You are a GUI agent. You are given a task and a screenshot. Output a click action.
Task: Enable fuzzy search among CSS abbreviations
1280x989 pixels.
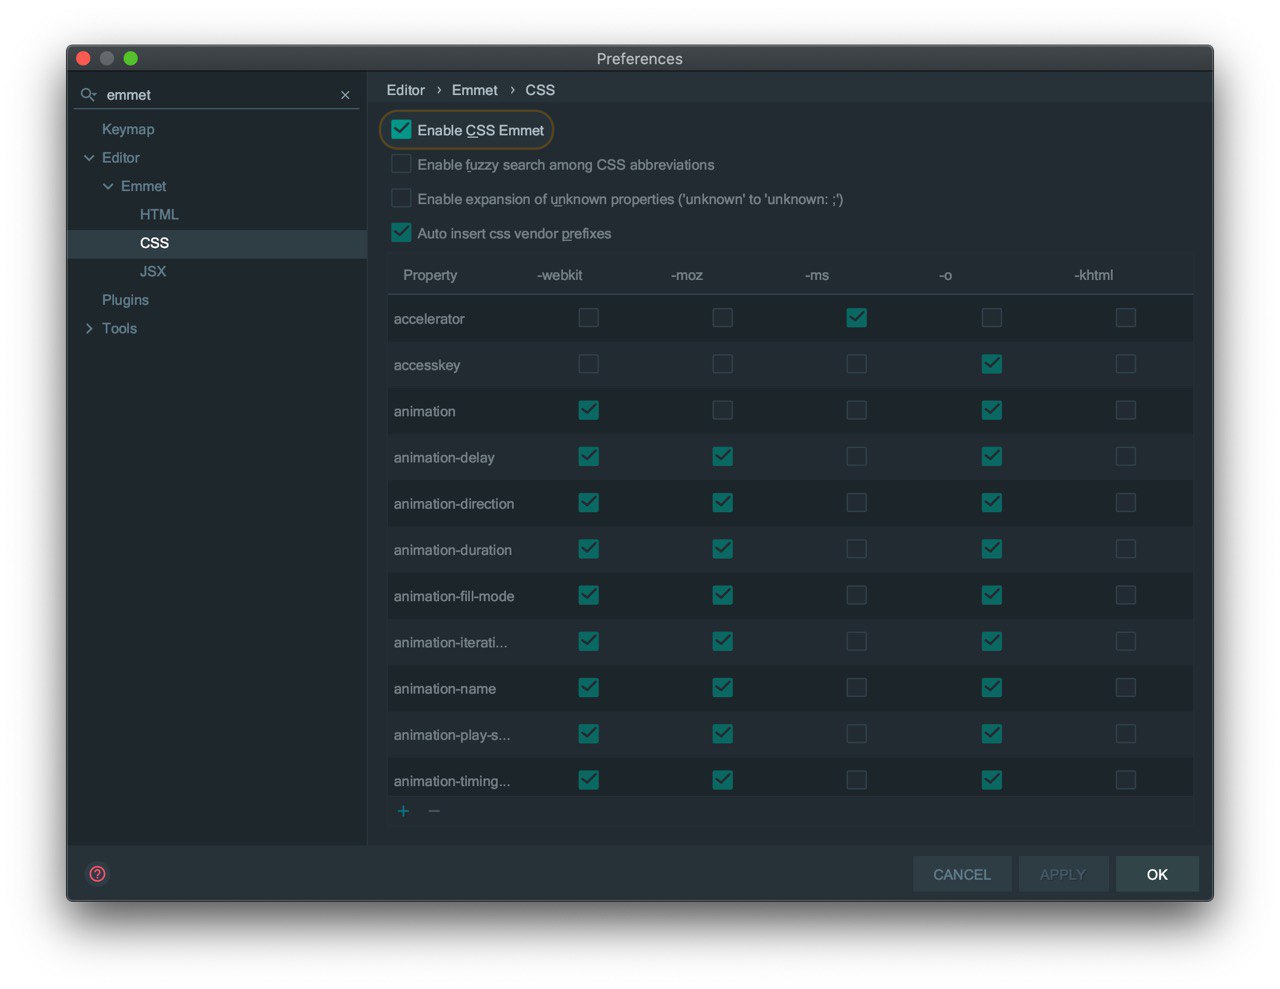pyautogui.click(x=401, y=164)
